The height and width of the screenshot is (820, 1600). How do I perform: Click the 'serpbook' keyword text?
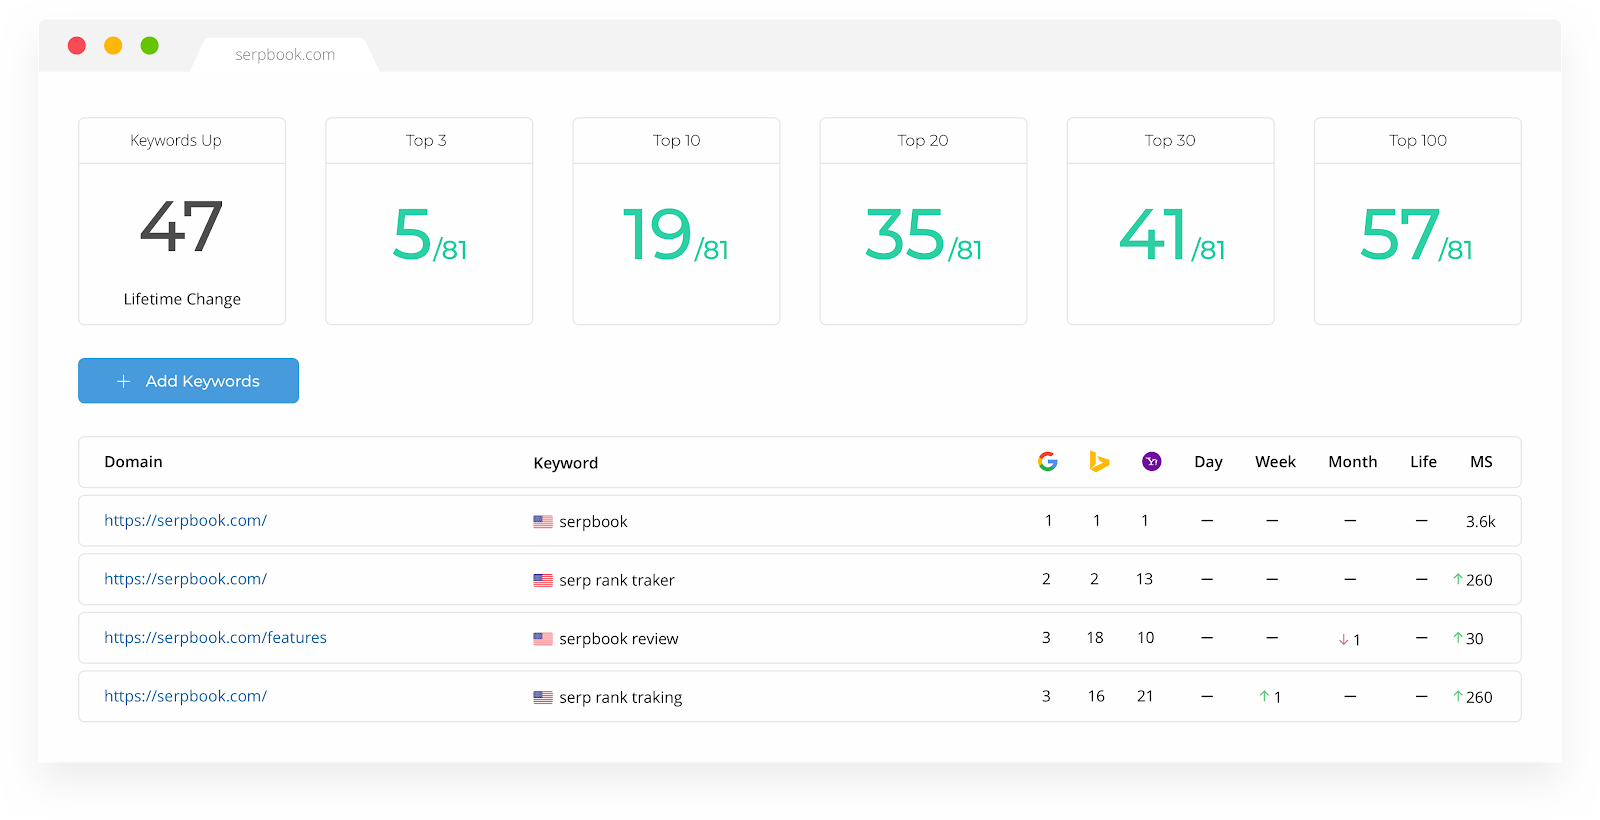tap(593, 522)
